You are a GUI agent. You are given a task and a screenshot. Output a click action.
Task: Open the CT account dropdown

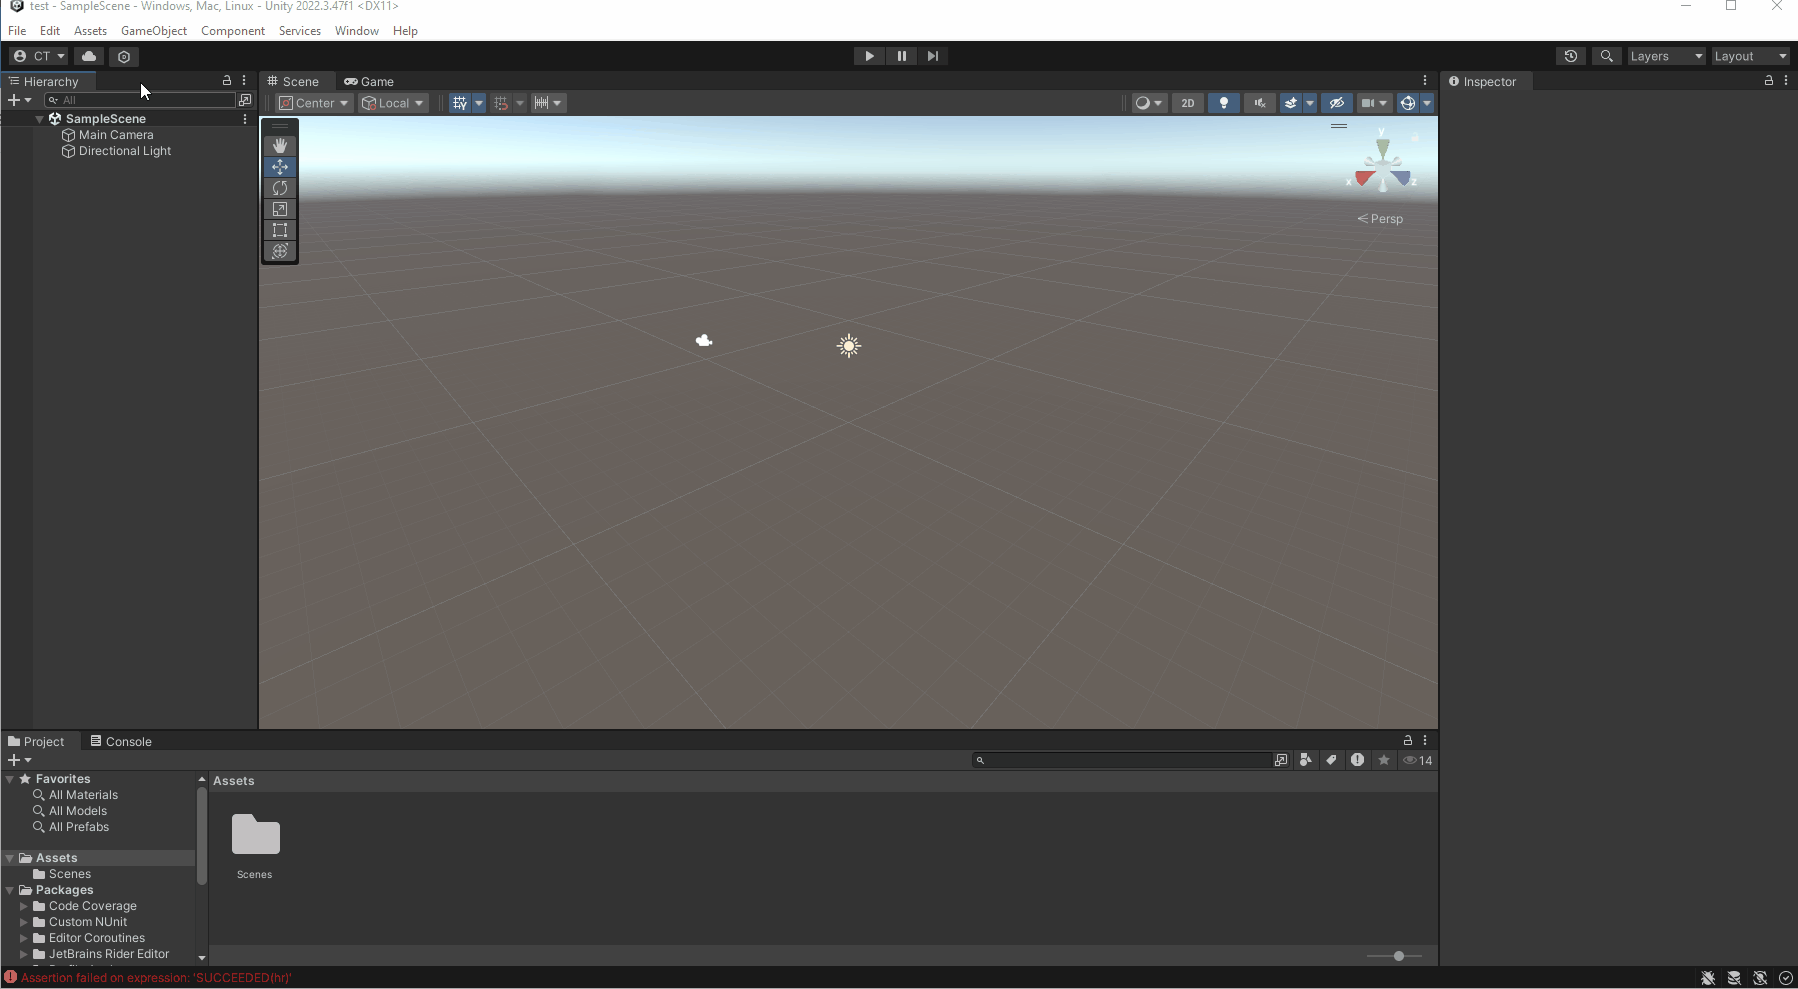[x=39, y=56]
